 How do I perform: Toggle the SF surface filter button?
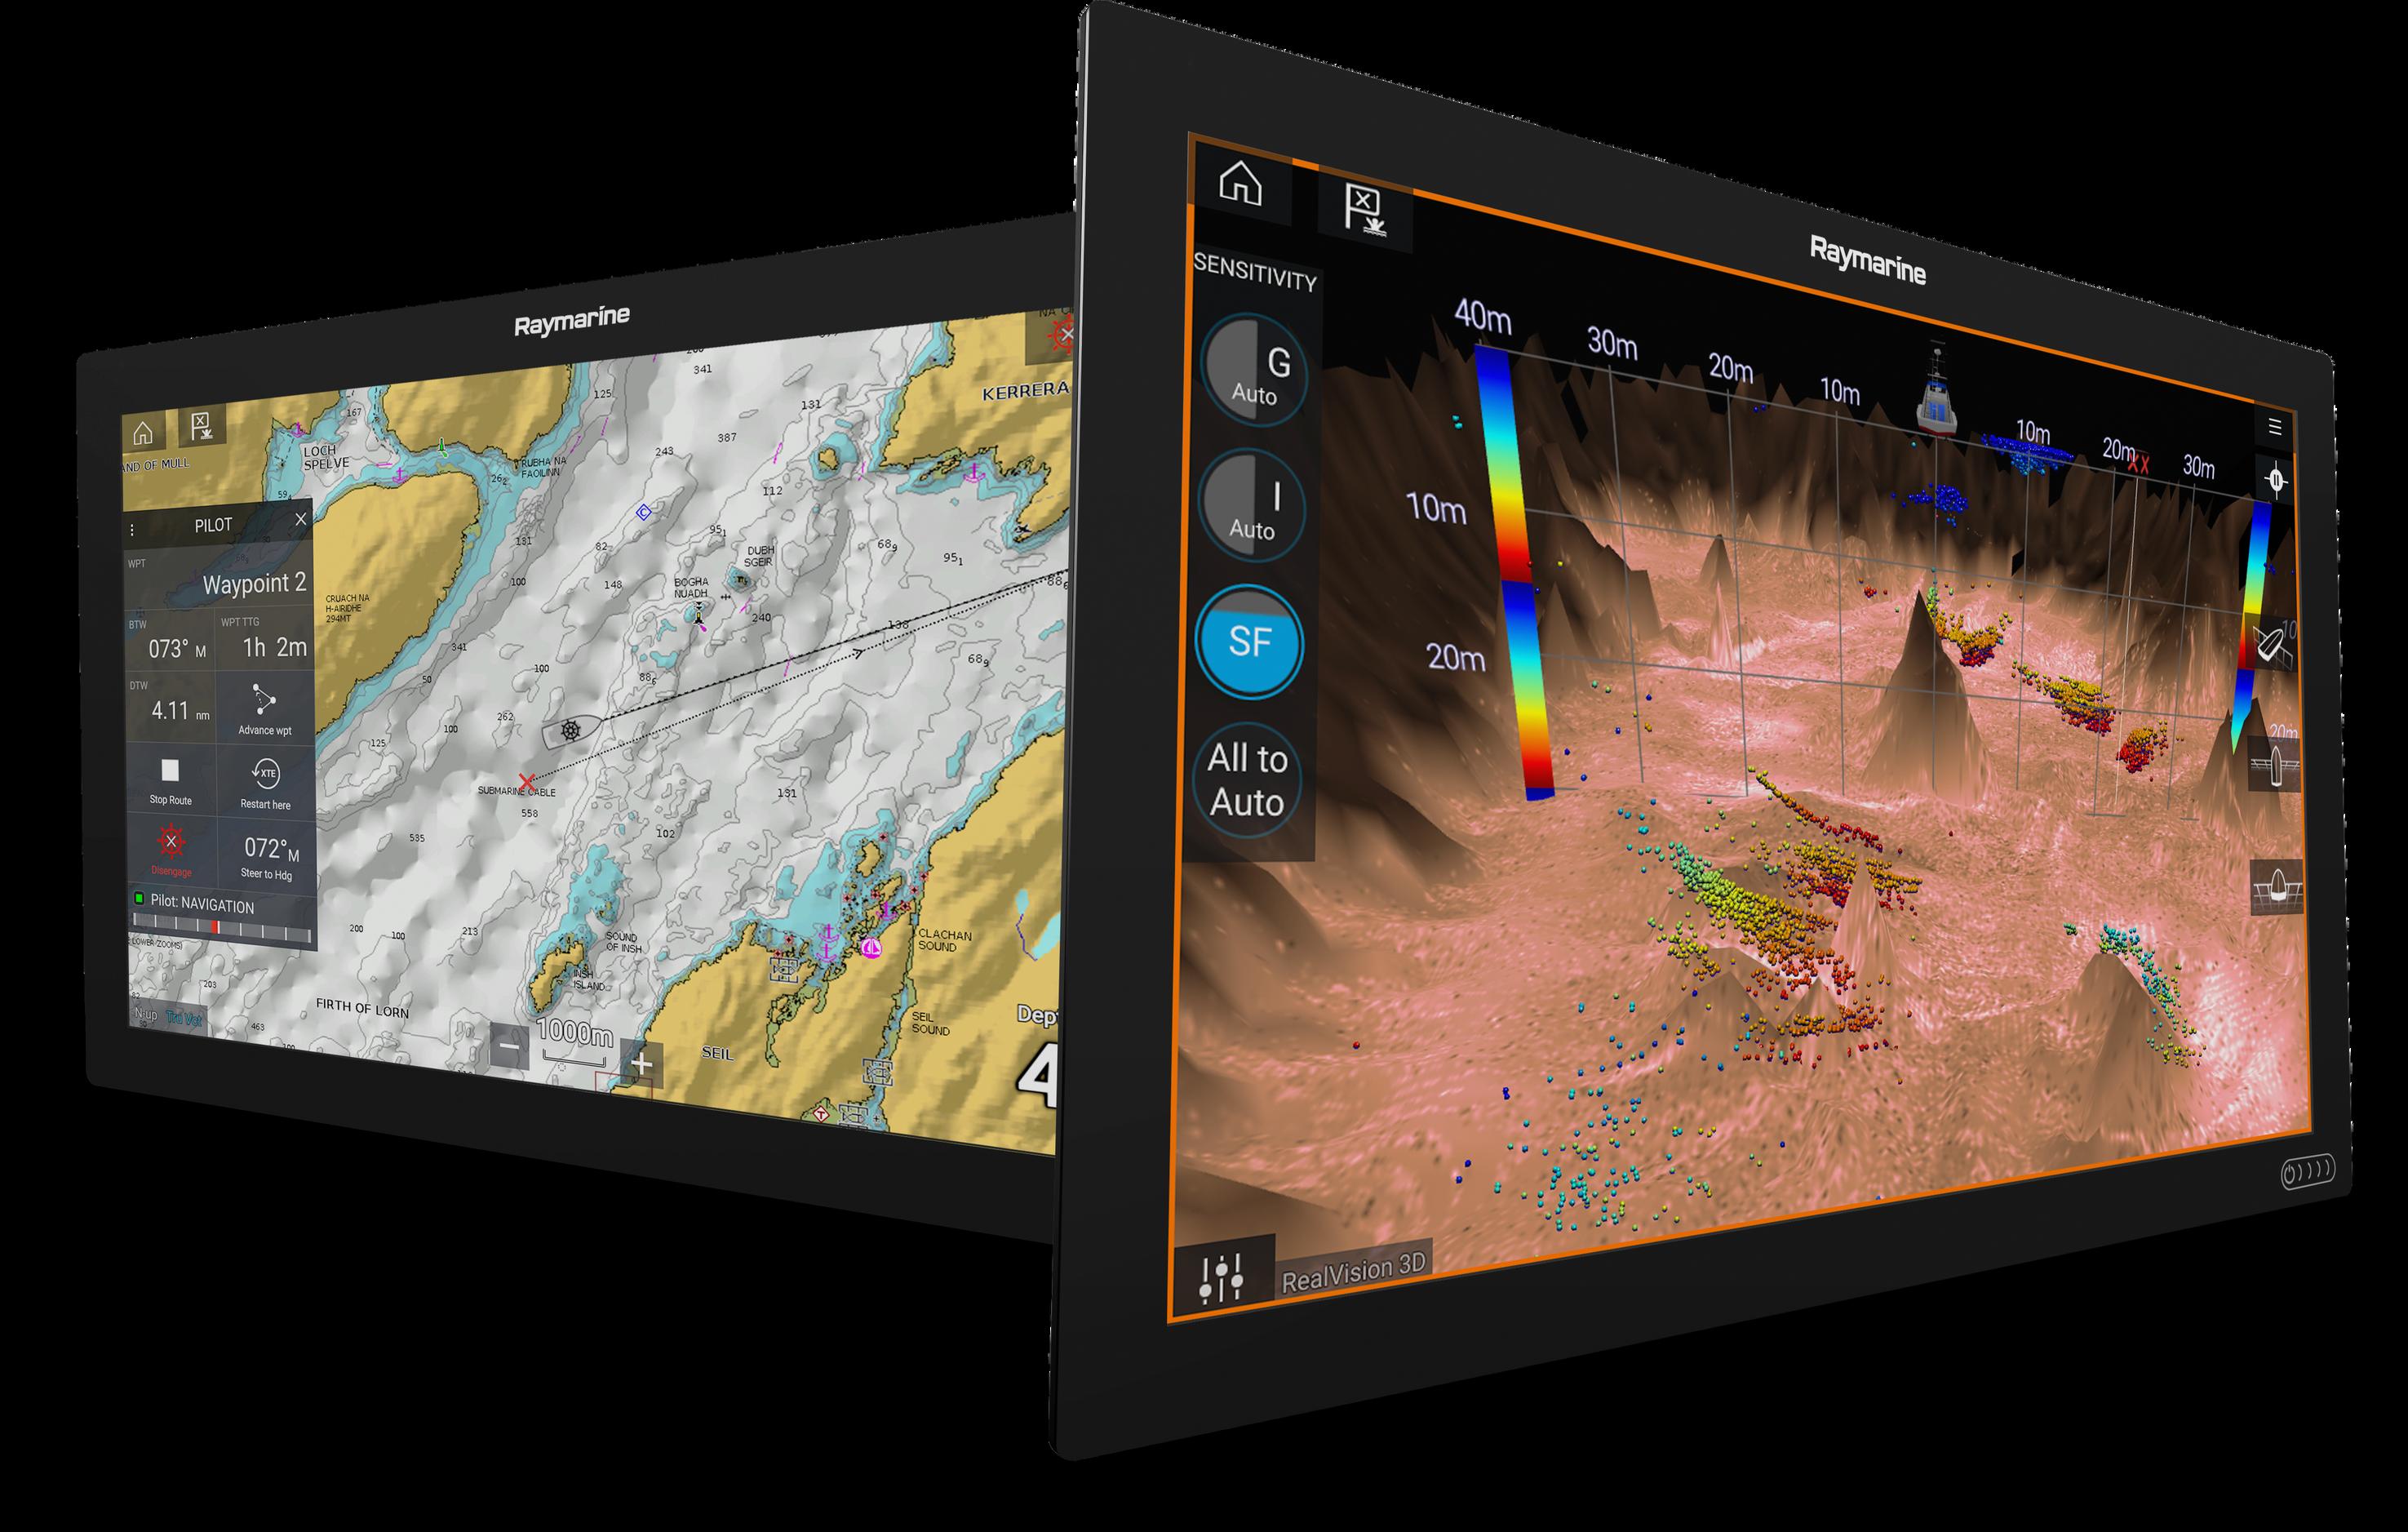[1249, 641]
